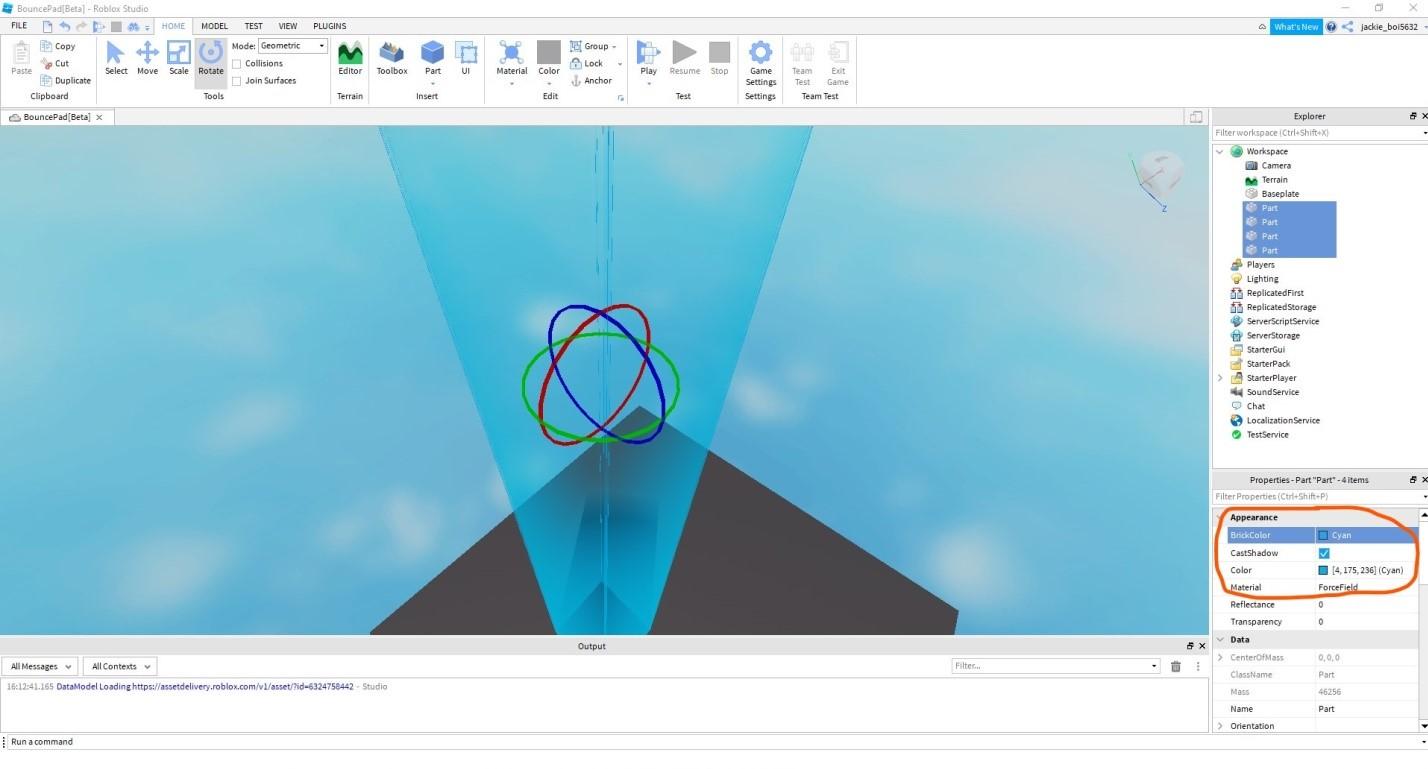Collapse the Appearance properties section

tap(1221, 517)
